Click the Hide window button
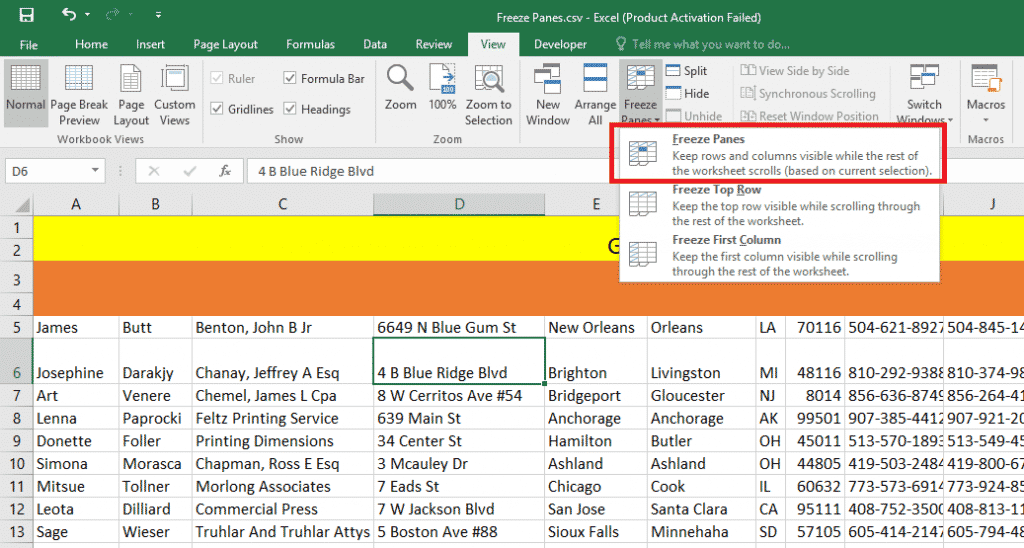 (685, 93)
